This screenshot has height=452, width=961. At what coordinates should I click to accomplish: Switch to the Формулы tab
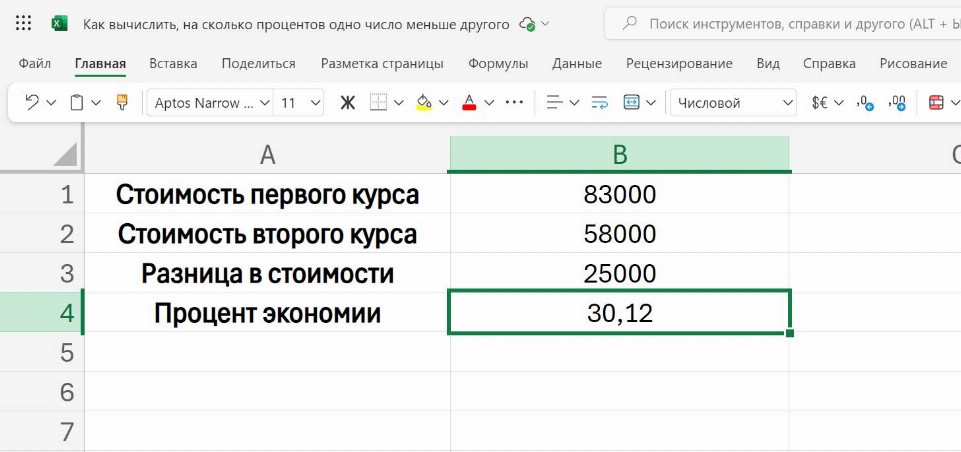[498, 64]
